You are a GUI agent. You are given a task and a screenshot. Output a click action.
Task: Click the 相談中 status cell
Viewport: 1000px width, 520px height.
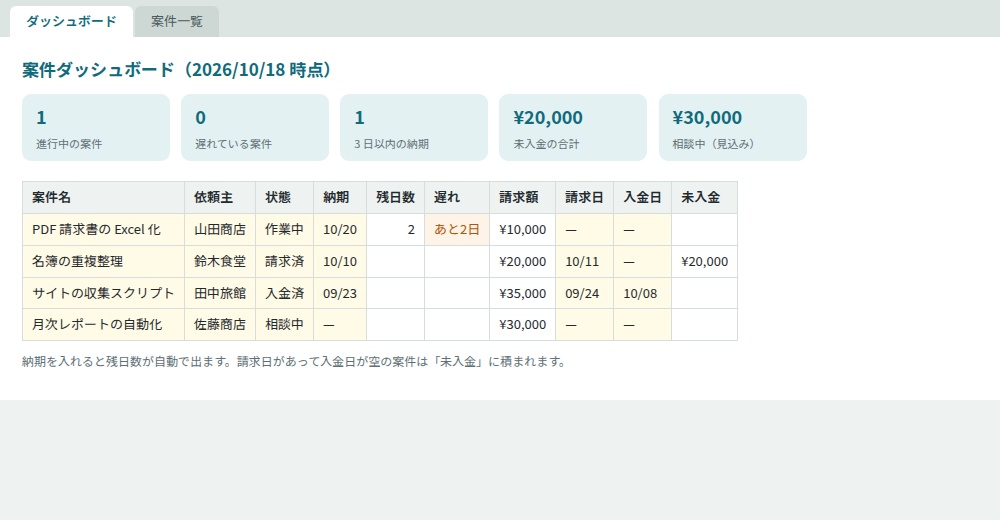[284, 325]
